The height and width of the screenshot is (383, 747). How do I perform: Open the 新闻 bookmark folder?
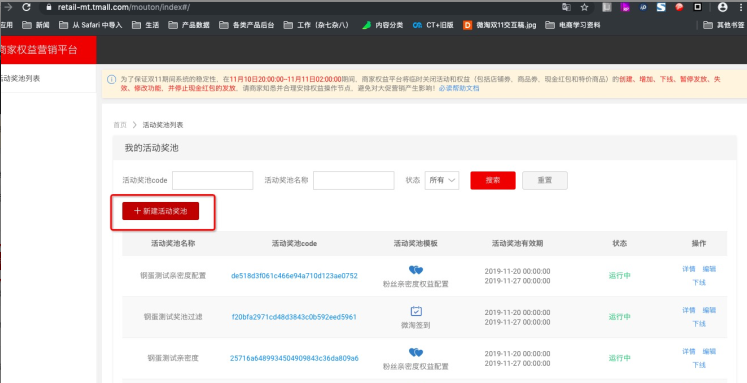coord(36,25)
